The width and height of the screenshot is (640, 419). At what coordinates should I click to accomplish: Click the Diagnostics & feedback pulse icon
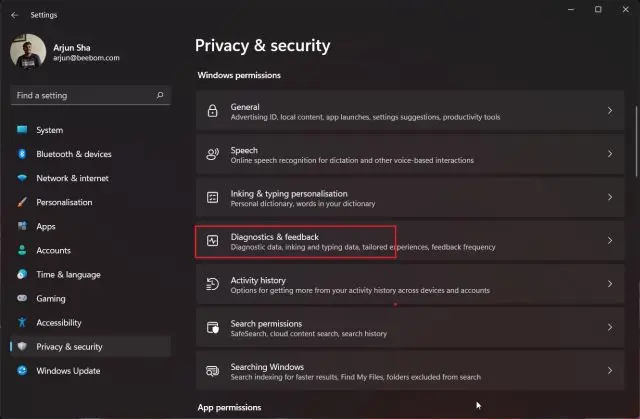[x=212, y=241]
